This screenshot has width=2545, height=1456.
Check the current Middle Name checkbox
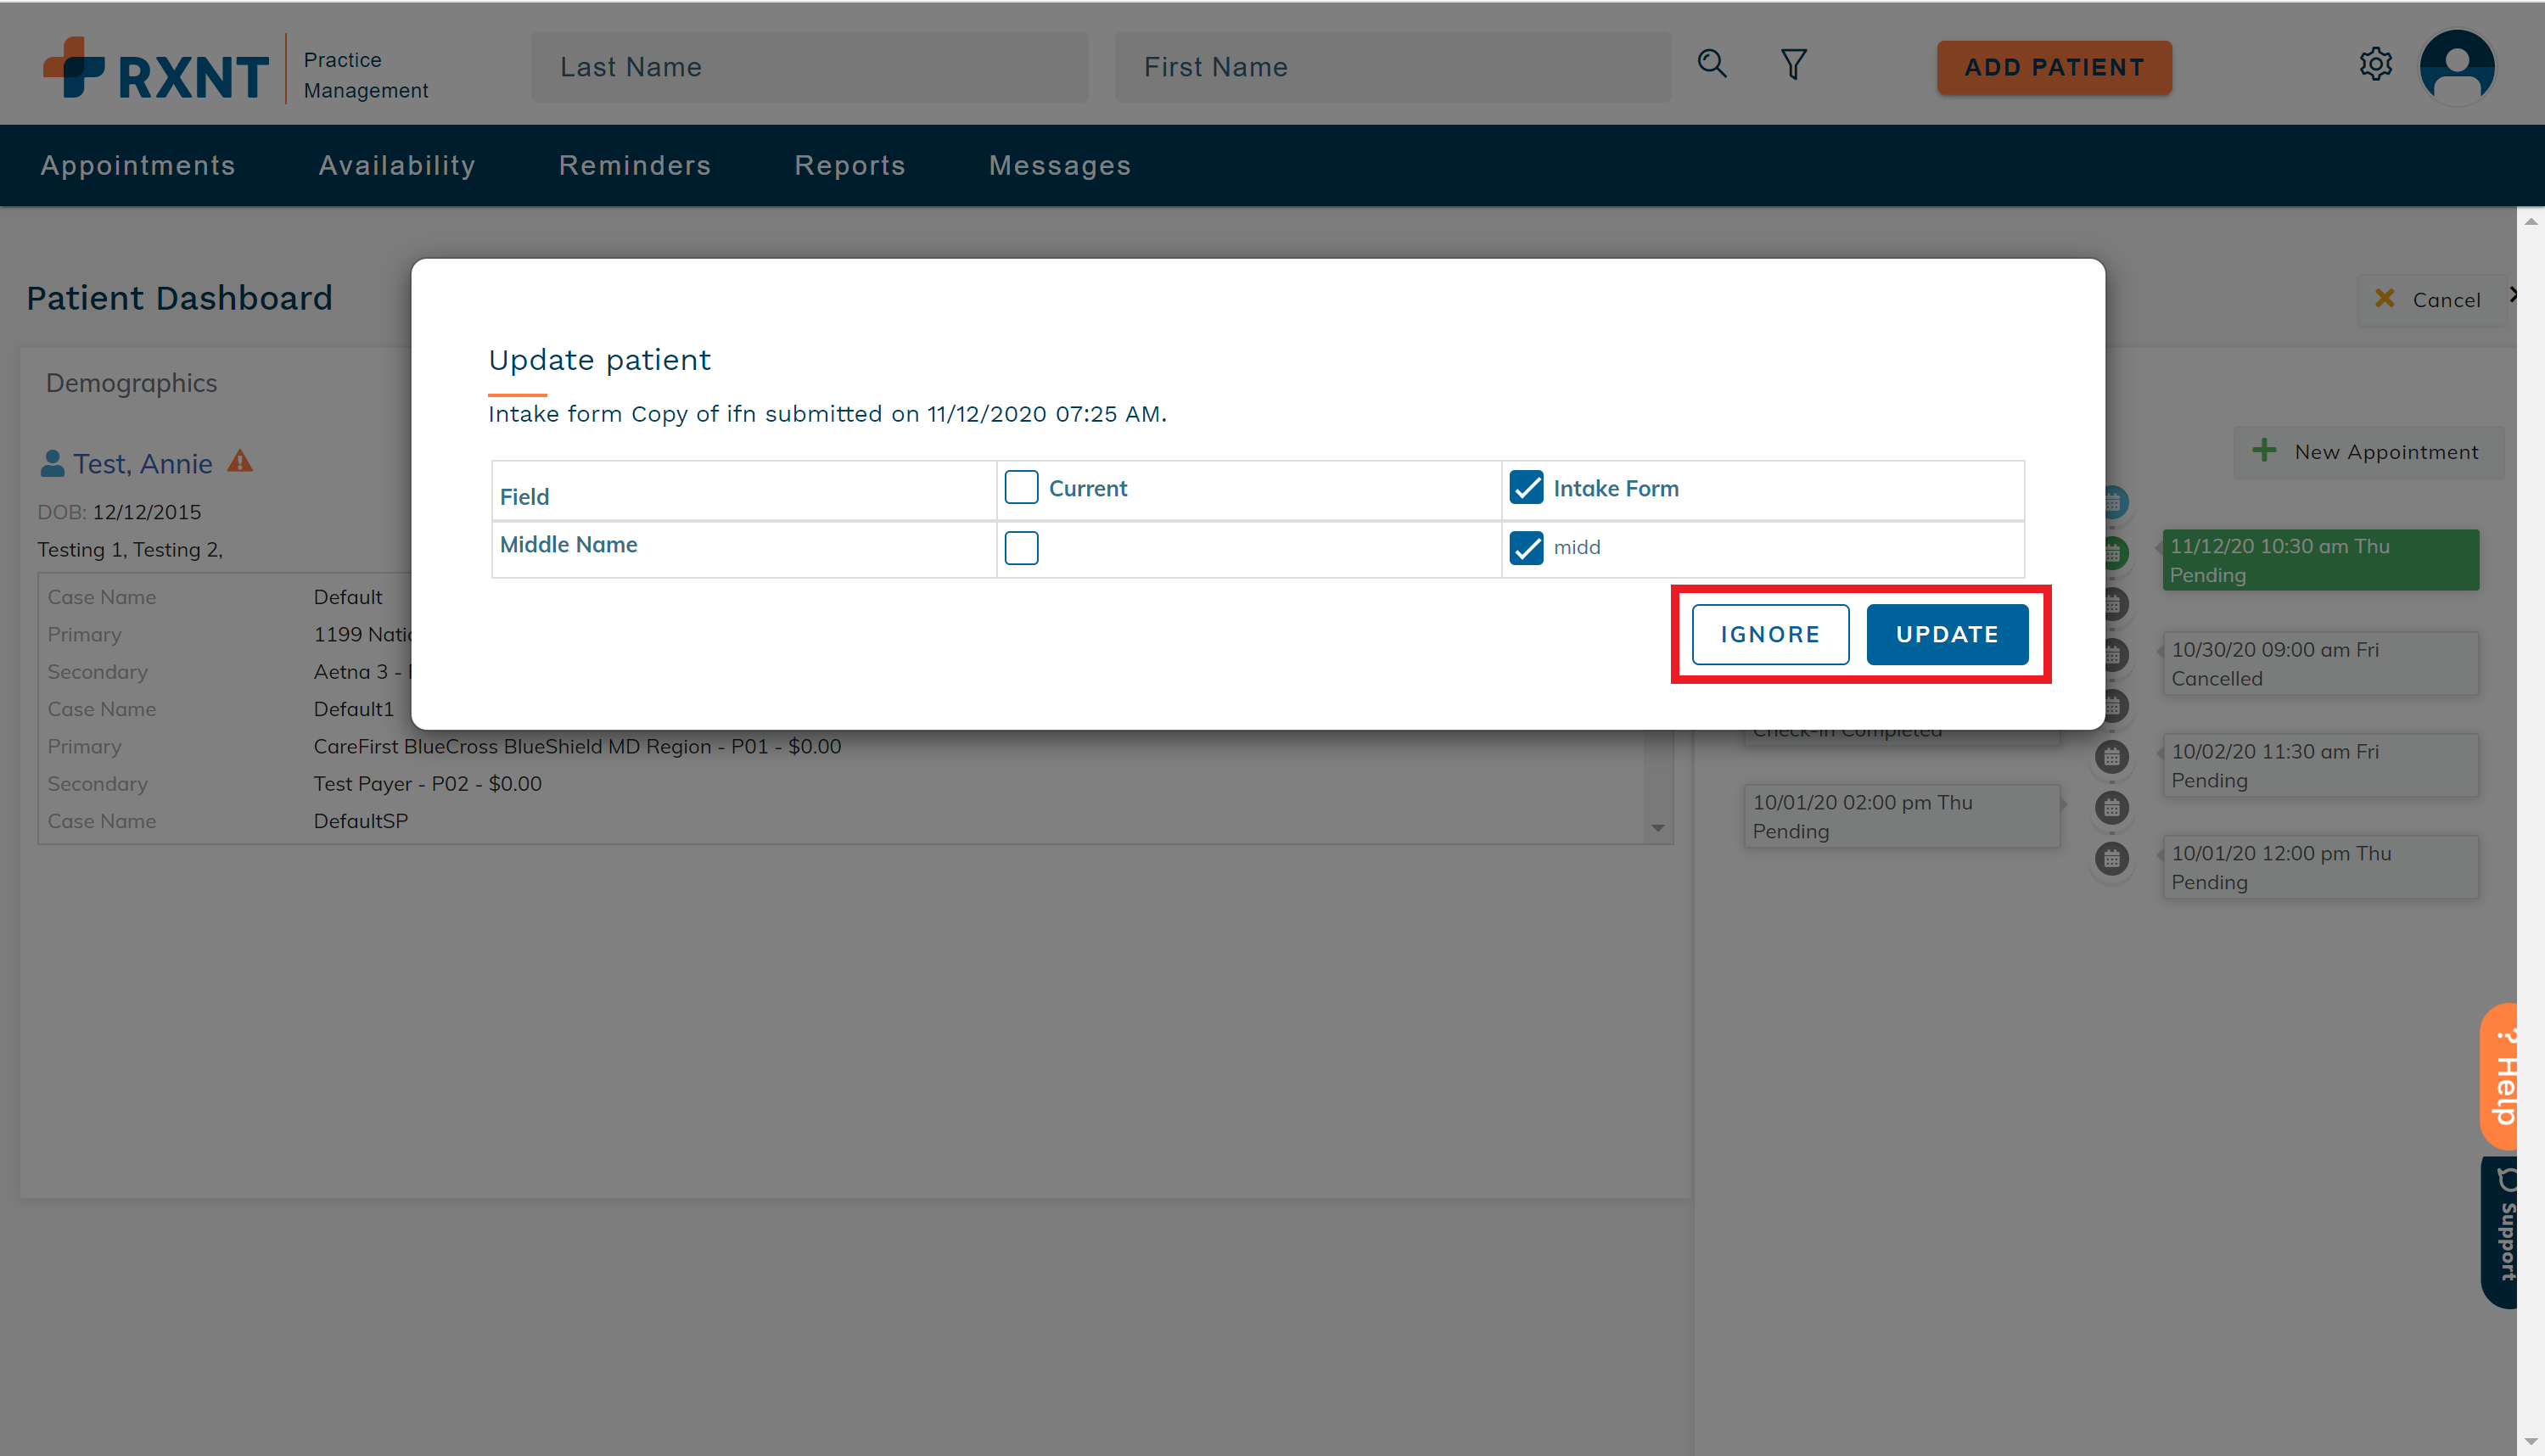point(1021,548)
